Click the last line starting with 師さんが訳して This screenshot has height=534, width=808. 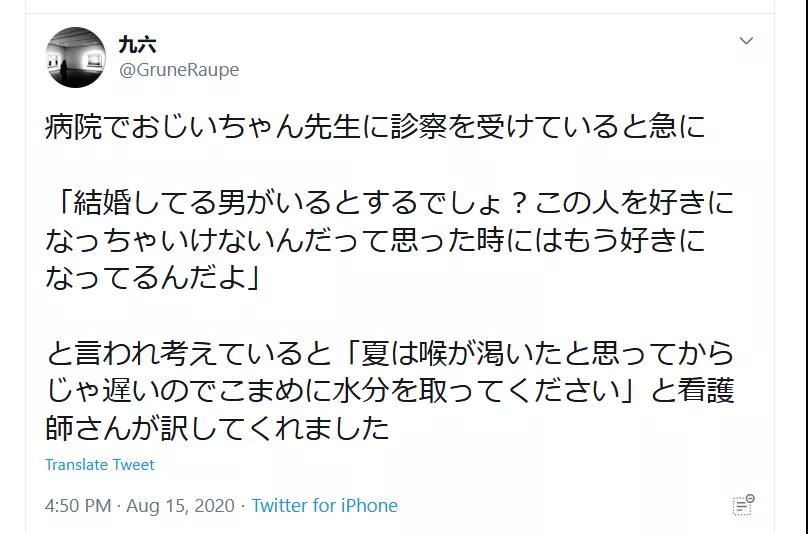coord(217,427)
